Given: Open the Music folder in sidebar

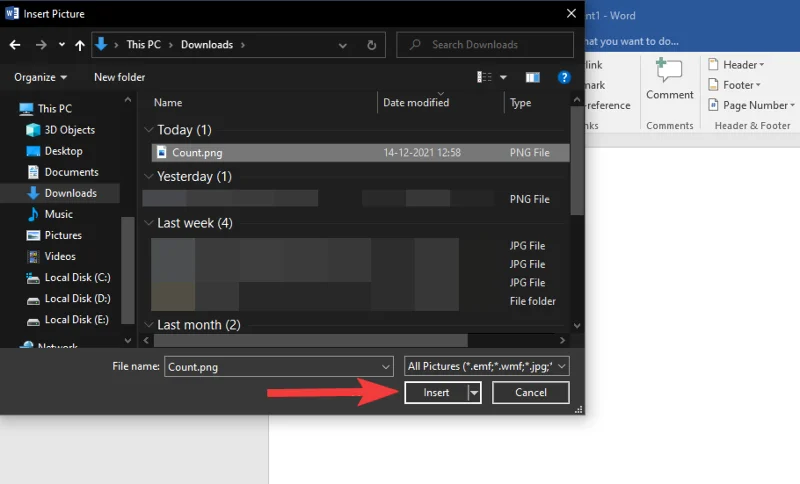Looking at the screenshot, I should [x=58, y=214].
